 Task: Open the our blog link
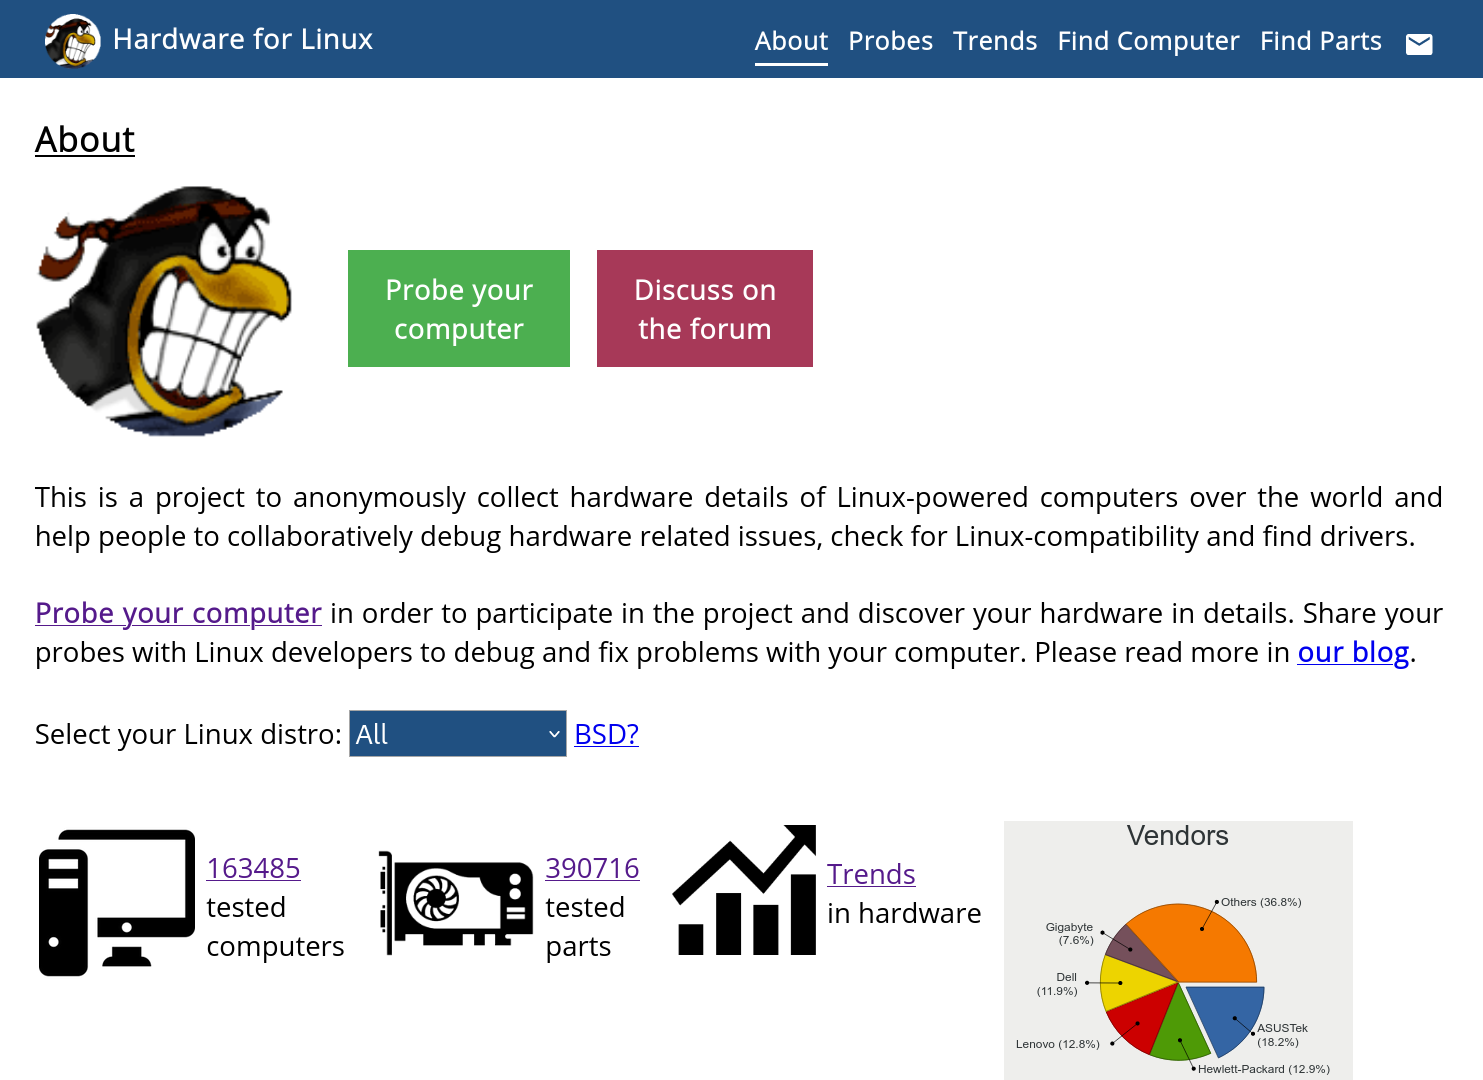pos(1352,651)
